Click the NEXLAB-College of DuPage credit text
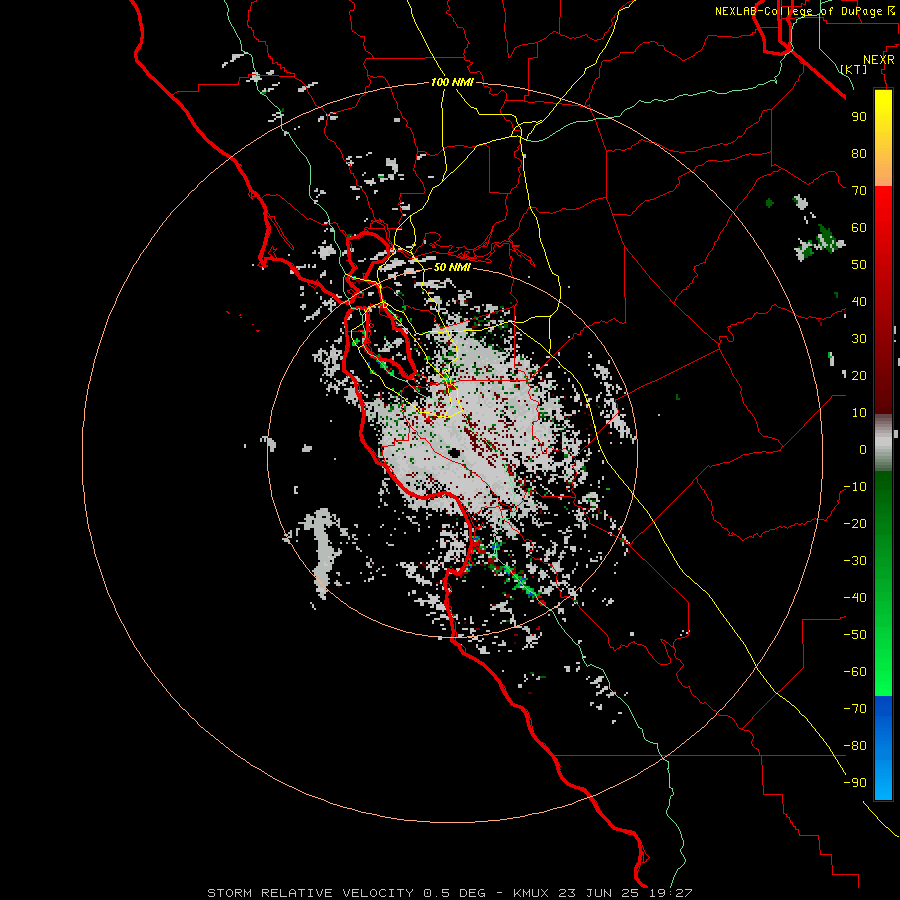900x900 pixels. (x=804, y=11)
